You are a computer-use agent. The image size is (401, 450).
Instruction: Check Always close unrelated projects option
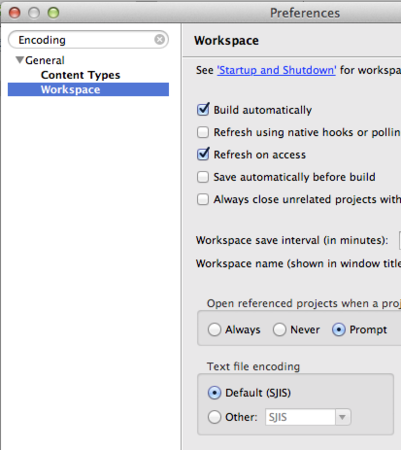(x=203, y=199)
